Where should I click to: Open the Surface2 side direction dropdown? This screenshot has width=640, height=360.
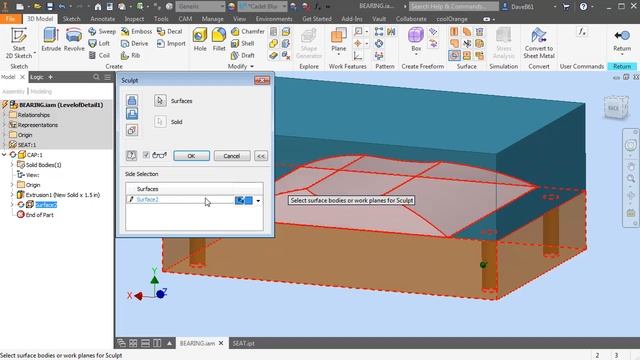pyautogui.click(x=258, y=200)
